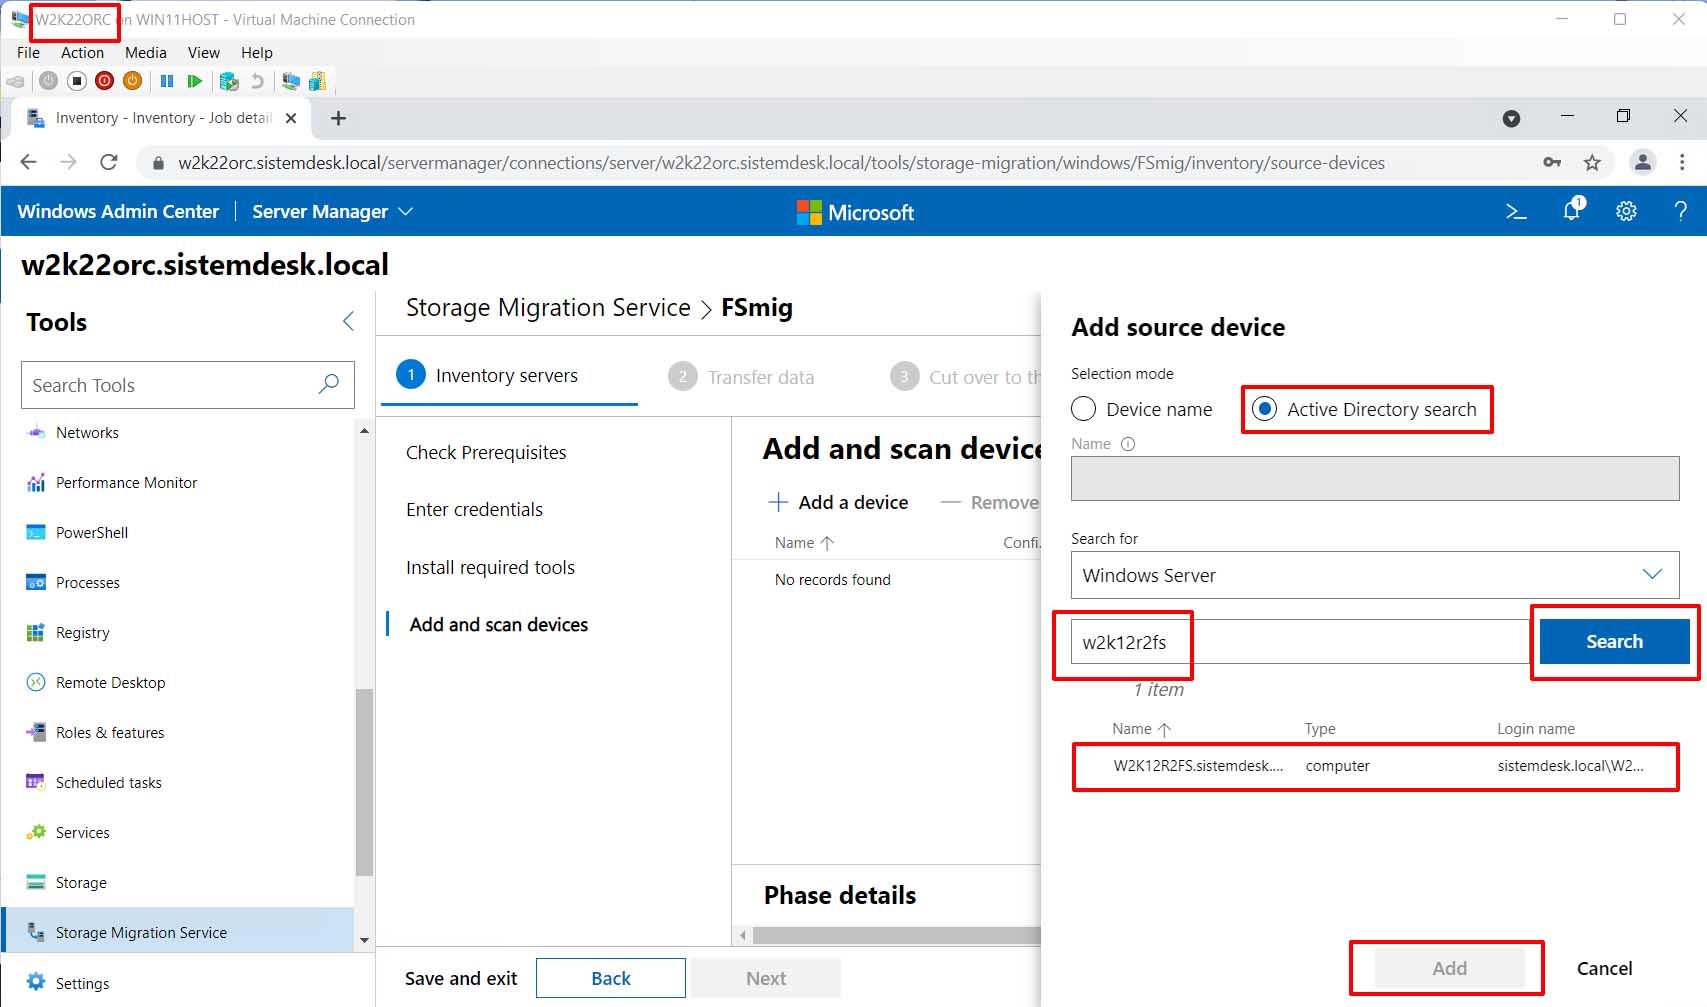Open the File menu
This screenshot has width=1707, height=1007.
pos(28,52)
